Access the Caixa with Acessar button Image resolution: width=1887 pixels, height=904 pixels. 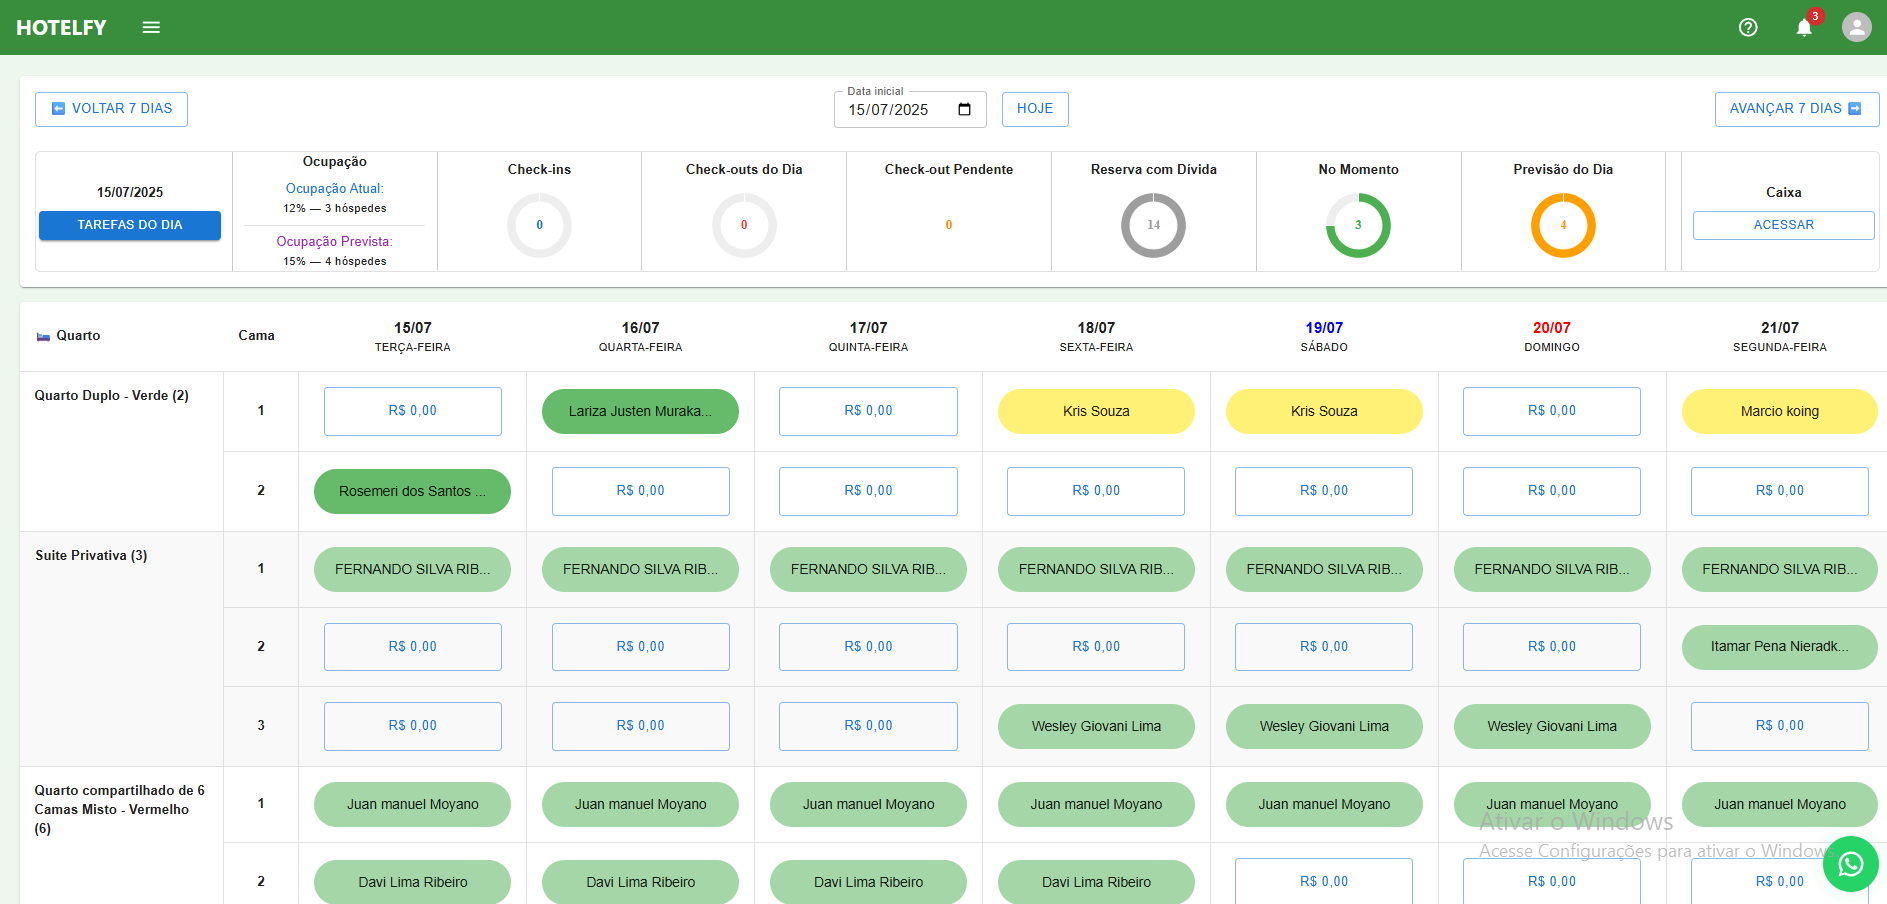tap(1783, 225)
